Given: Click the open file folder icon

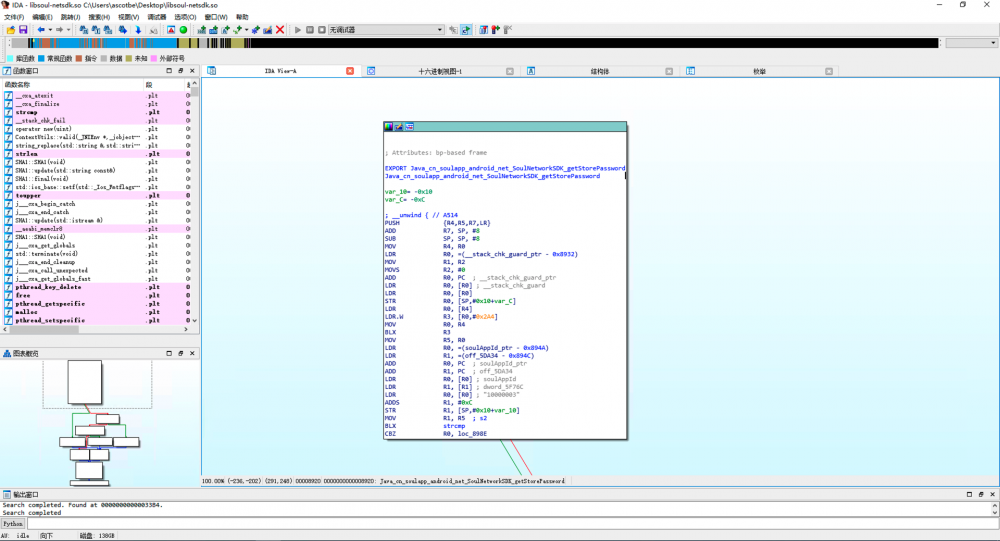Looking at the screenshot, I should point(10,30).
